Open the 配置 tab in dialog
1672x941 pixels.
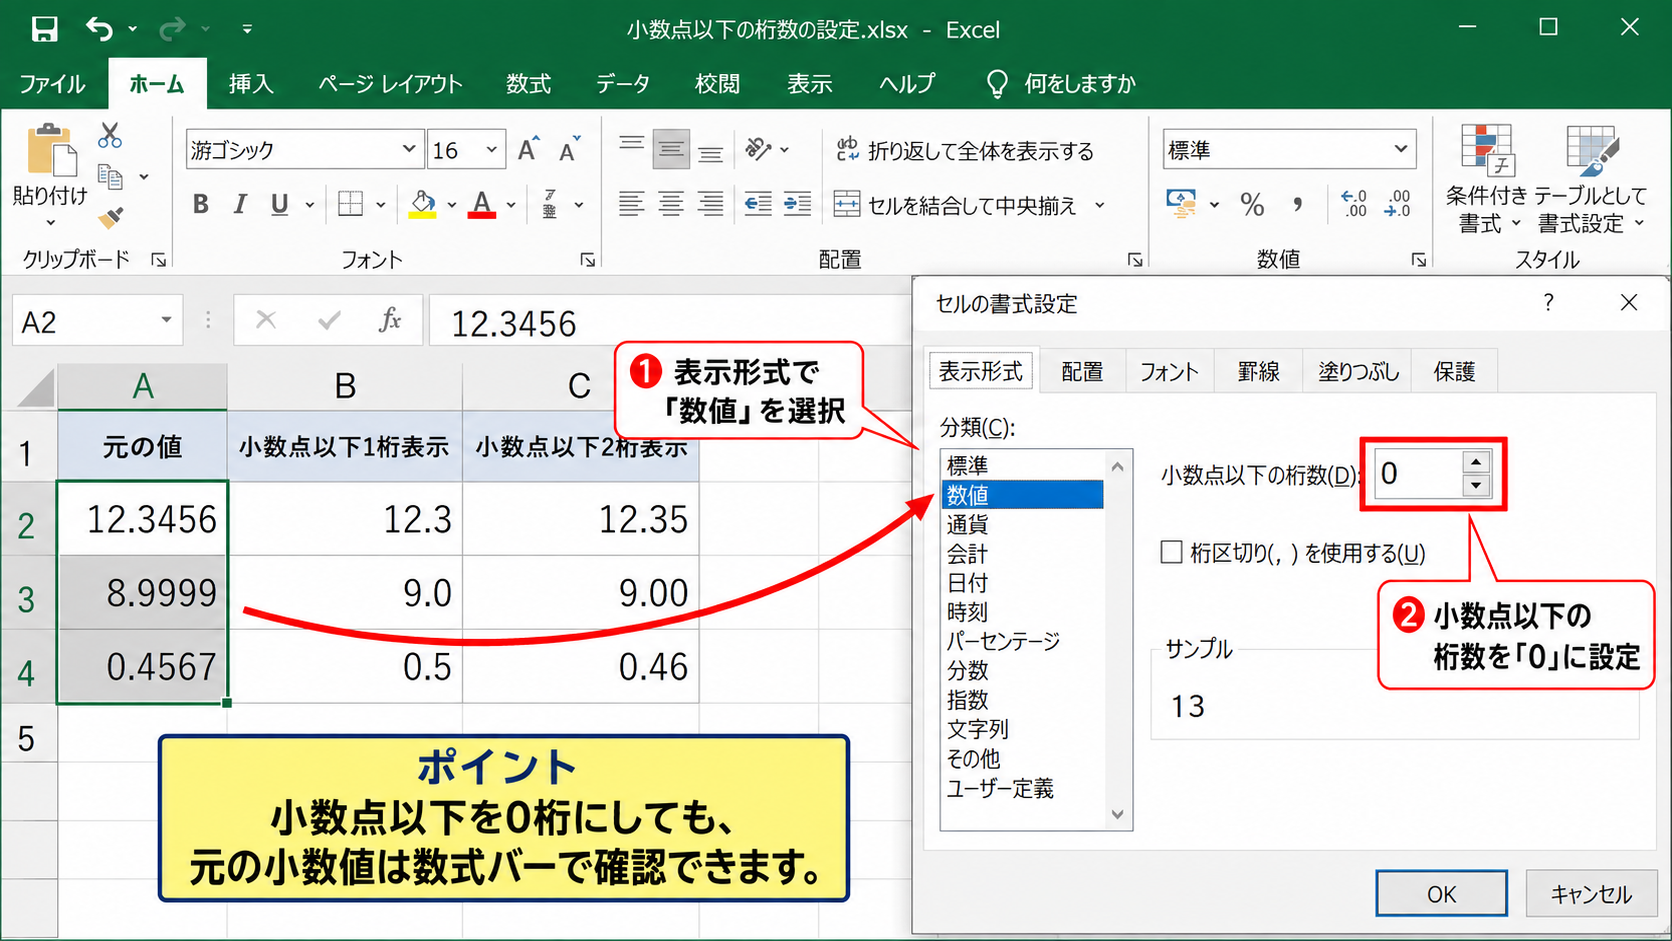1082,372
